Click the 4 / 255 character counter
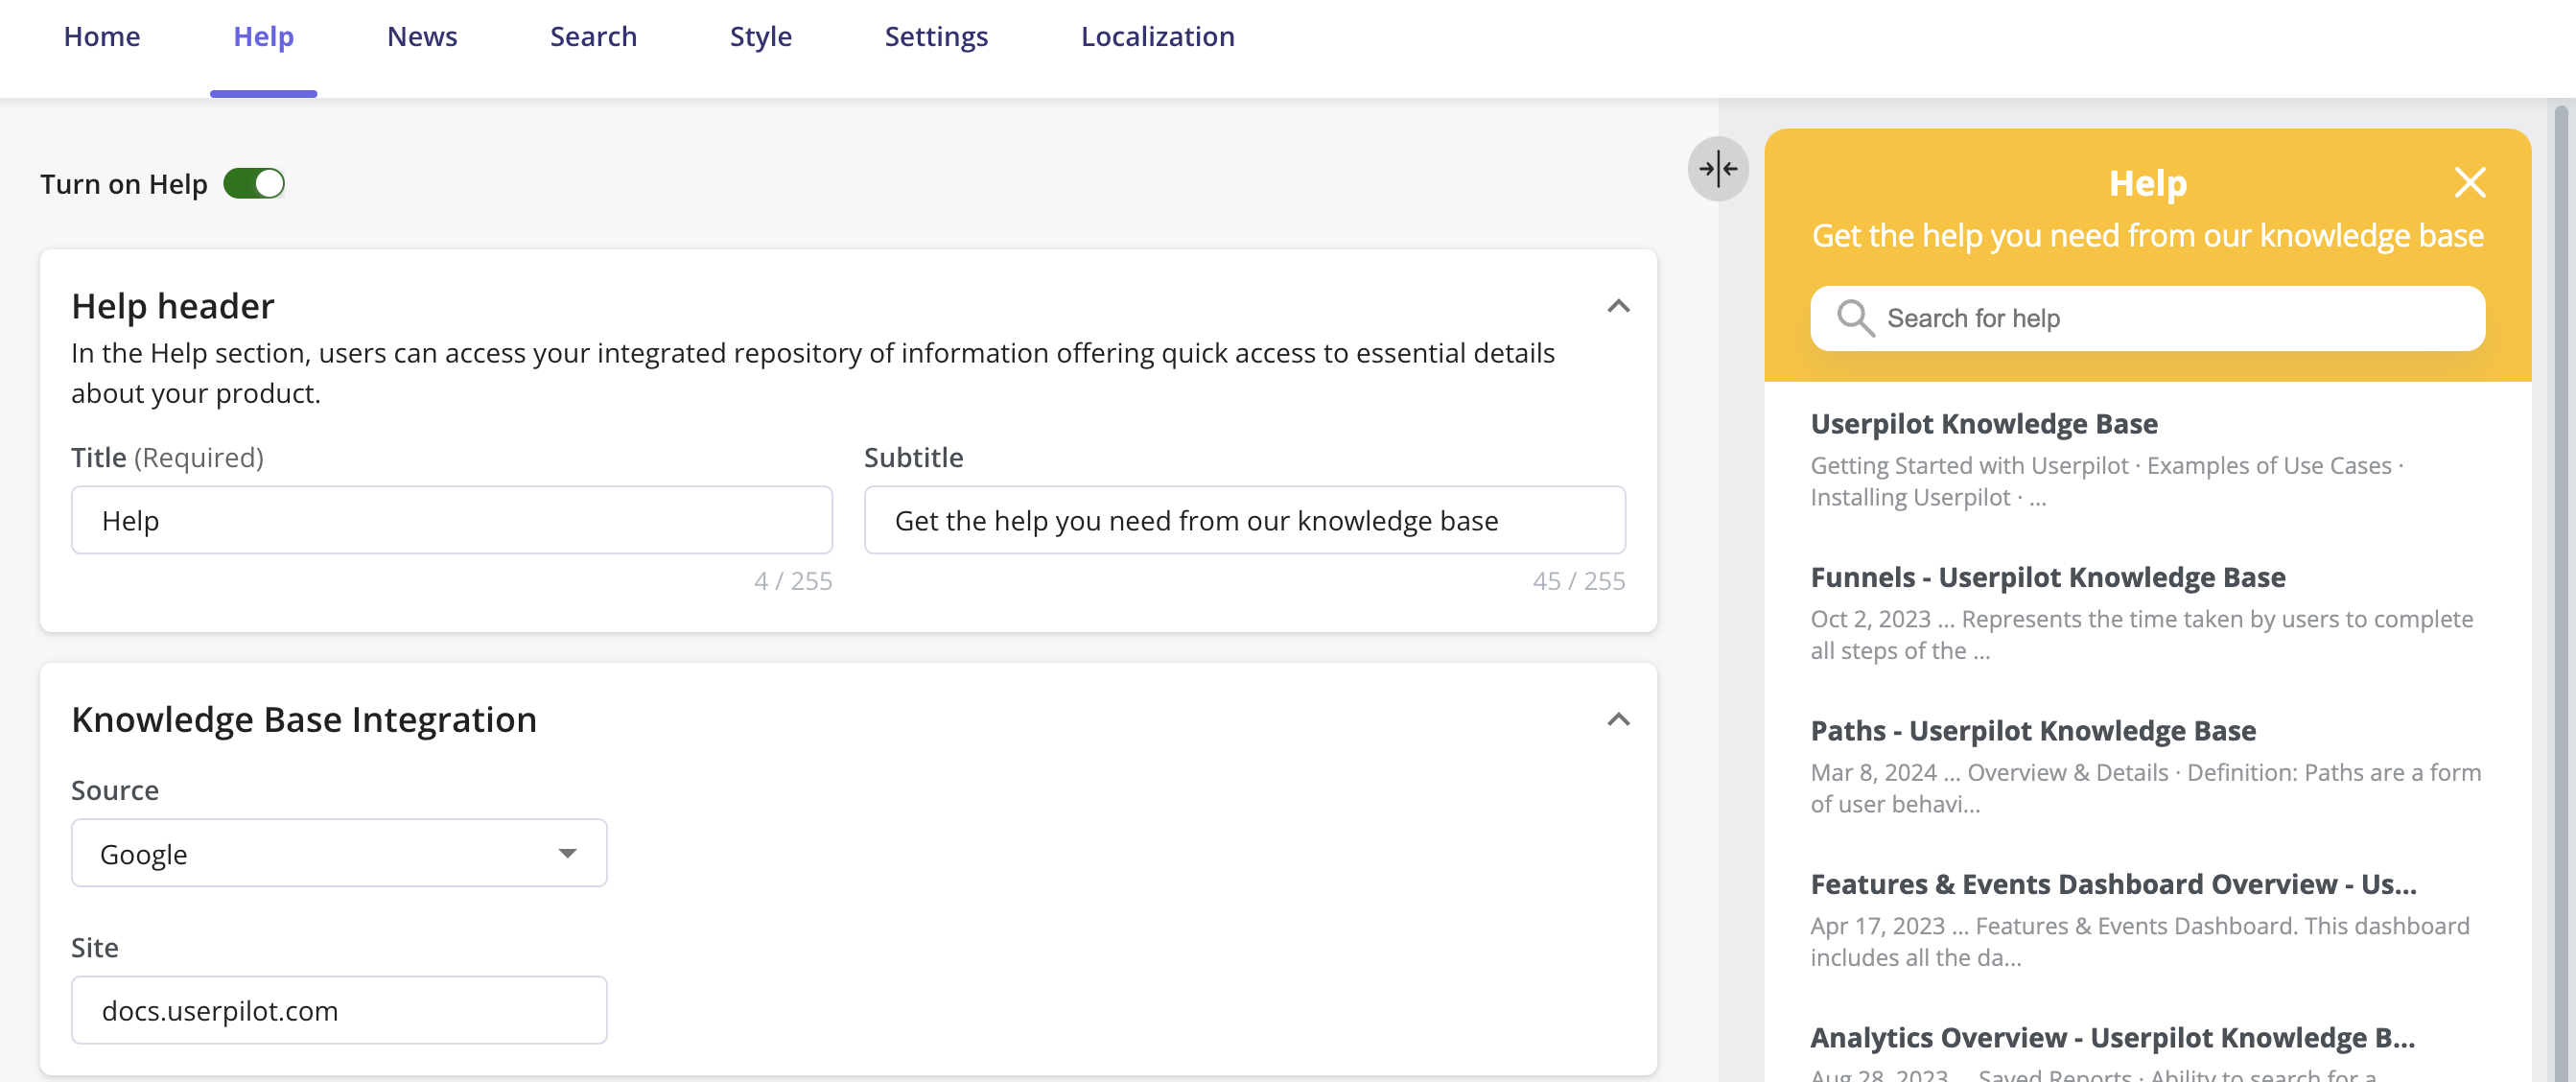 [x=793, y=581]
